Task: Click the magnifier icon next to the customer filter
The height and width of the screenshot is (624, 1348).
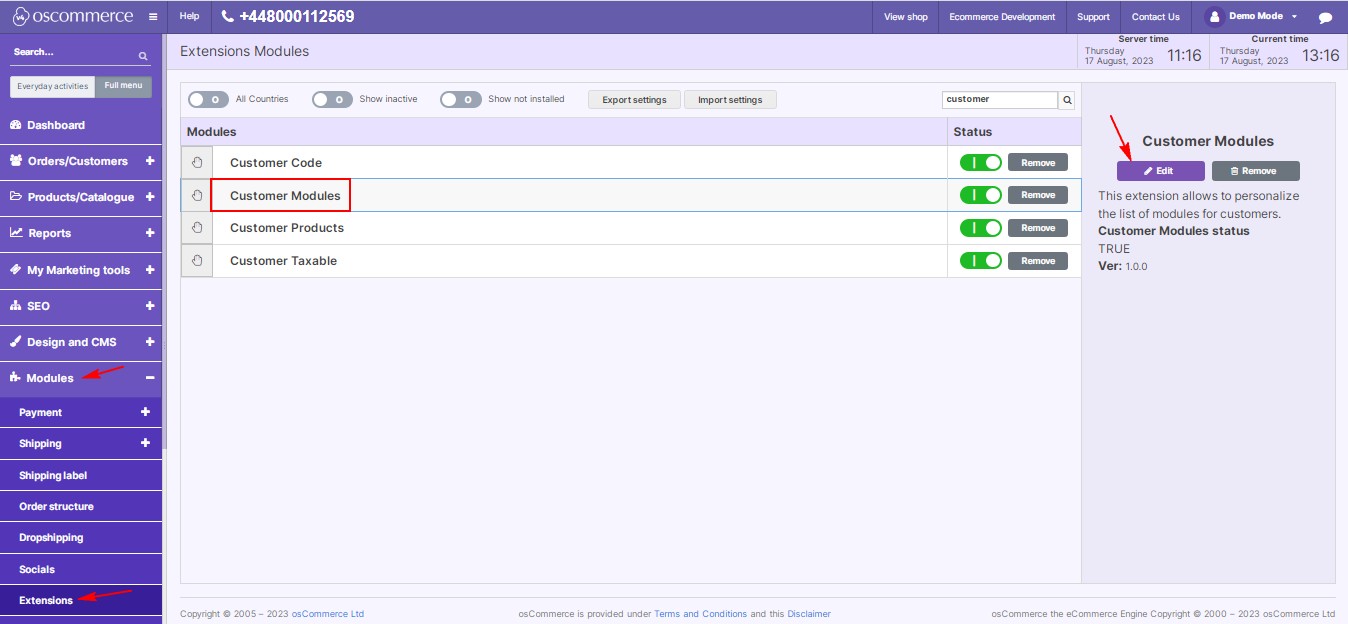Action: point(1066,99)
